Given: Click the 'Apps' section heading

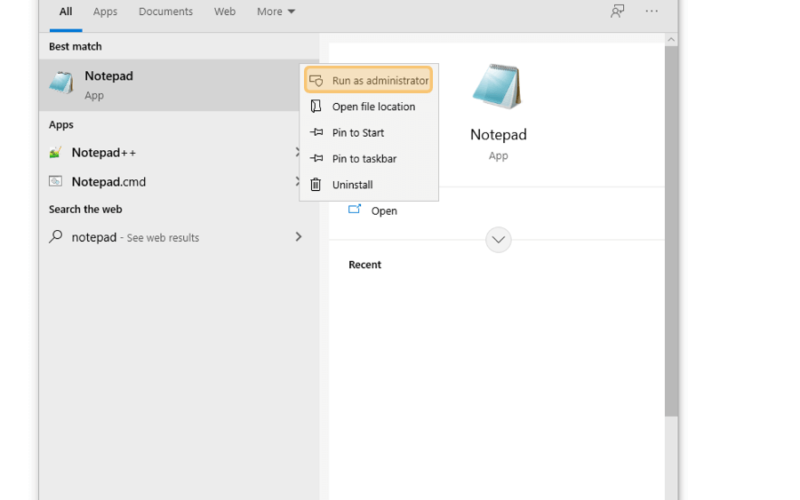Looking at the screenshot, I should [x=61, y=124].
